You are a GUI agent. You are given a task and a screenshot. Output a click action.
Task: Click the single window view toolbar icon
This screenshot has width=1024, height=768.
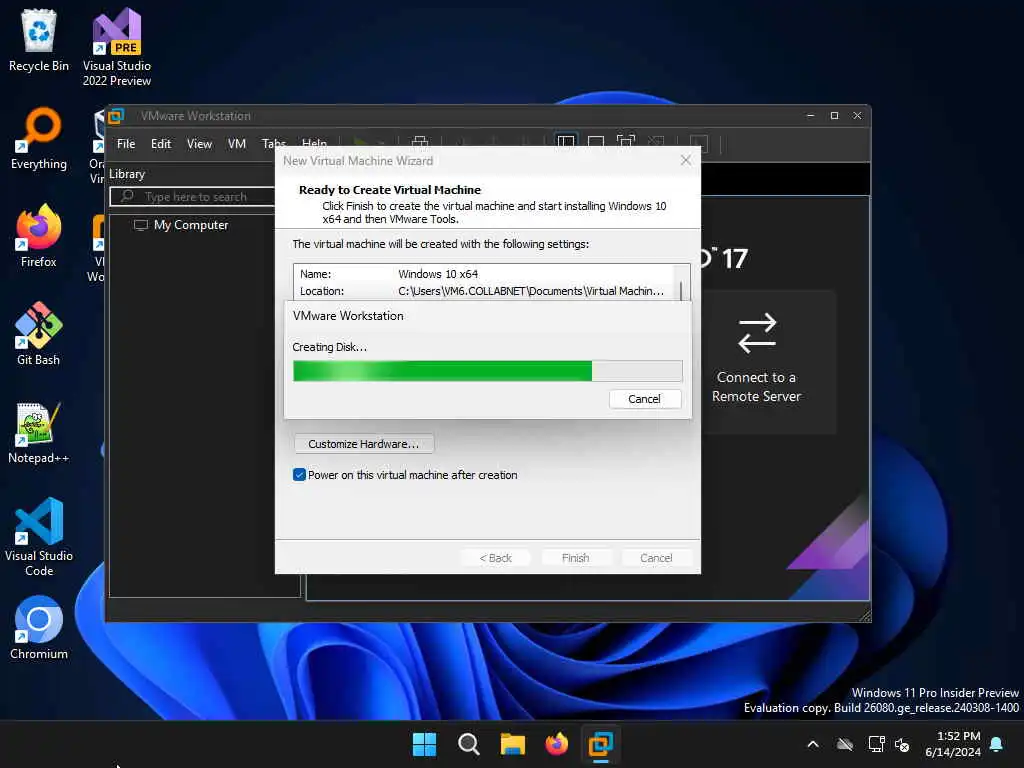coord(596,142)
